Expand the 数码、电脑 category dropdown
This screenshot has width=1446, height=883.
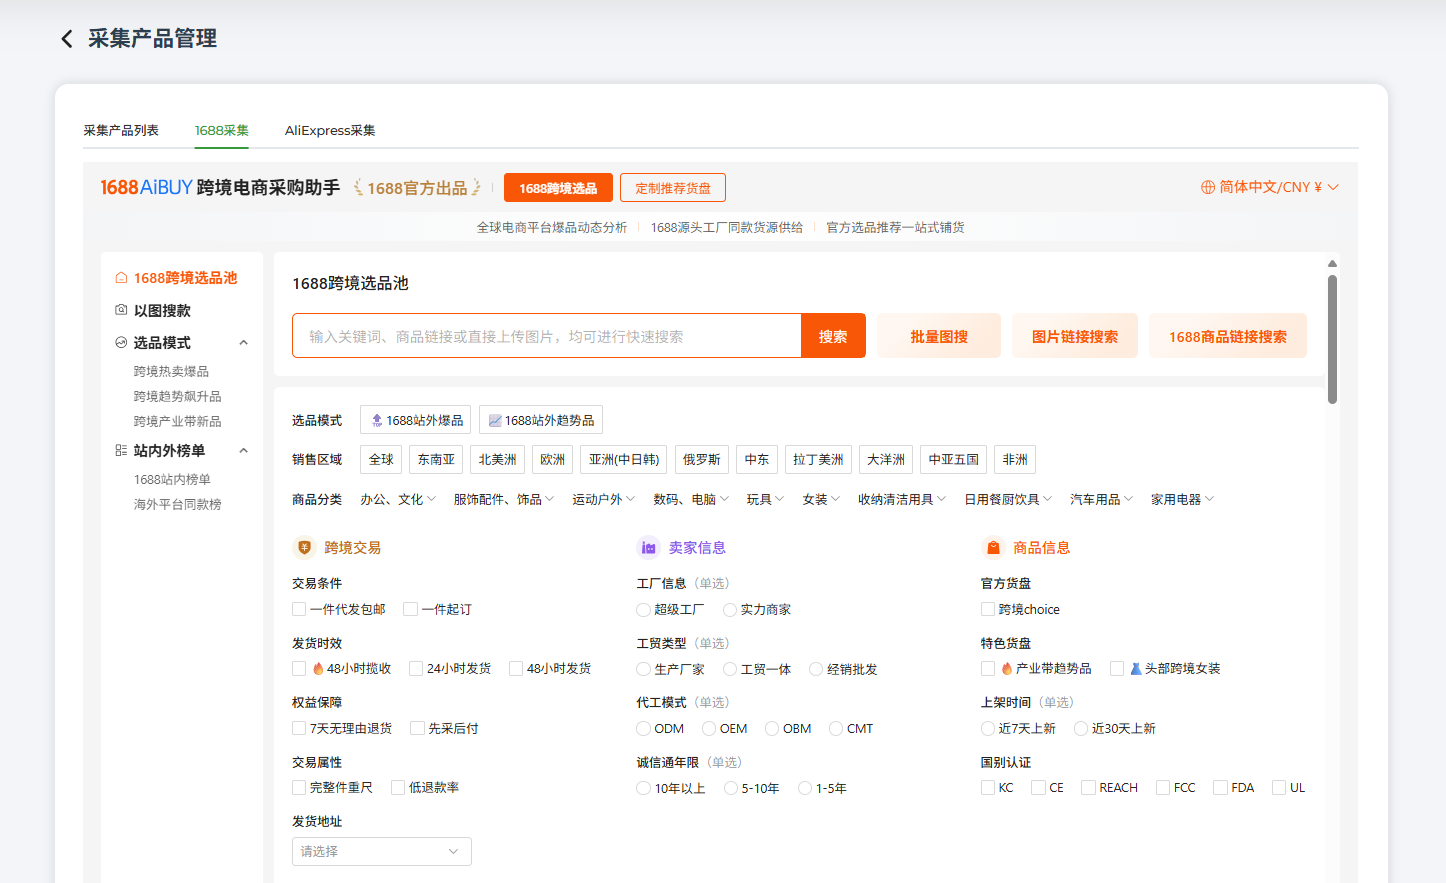[691, 499]
